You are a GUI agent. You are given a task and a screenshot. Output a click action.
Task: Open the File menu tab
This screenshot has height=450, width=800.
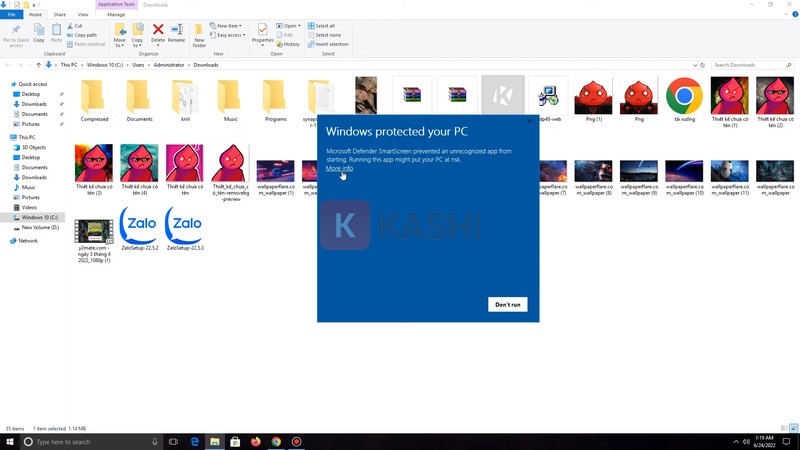(x=12, y=15)
